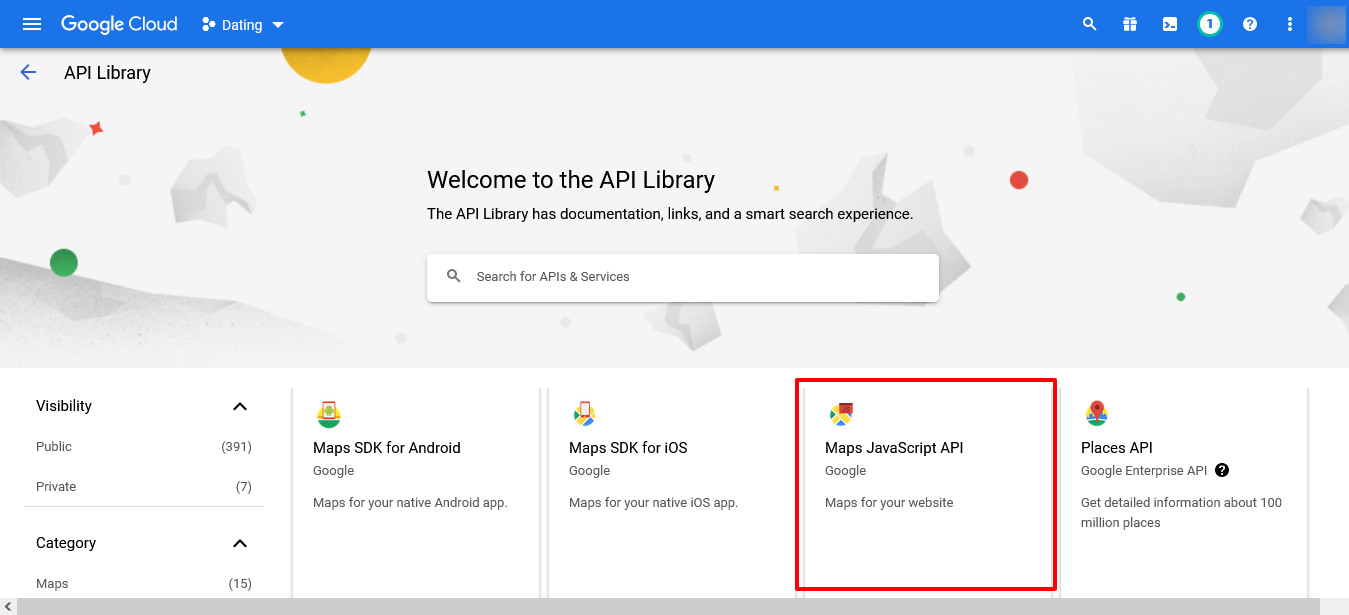Click the Welcome to the API Library heading
Image resolution: width=1349 pixels, height=615 pixels.
coord(571,180)
